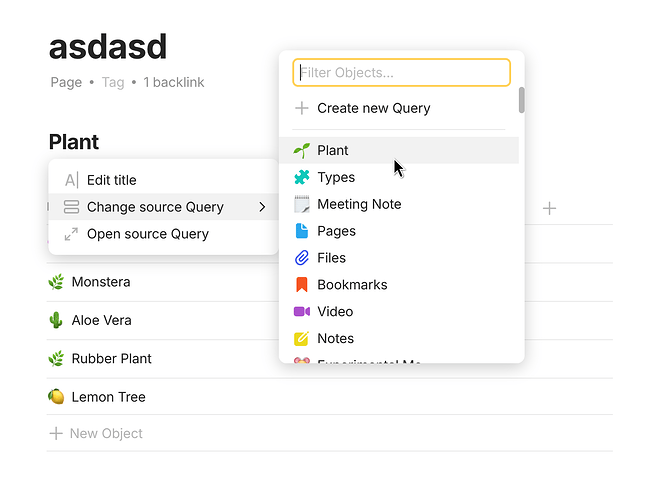Screen dimensions: 669x500
Task: Select Change source Query menu entry
Action: 163,207
